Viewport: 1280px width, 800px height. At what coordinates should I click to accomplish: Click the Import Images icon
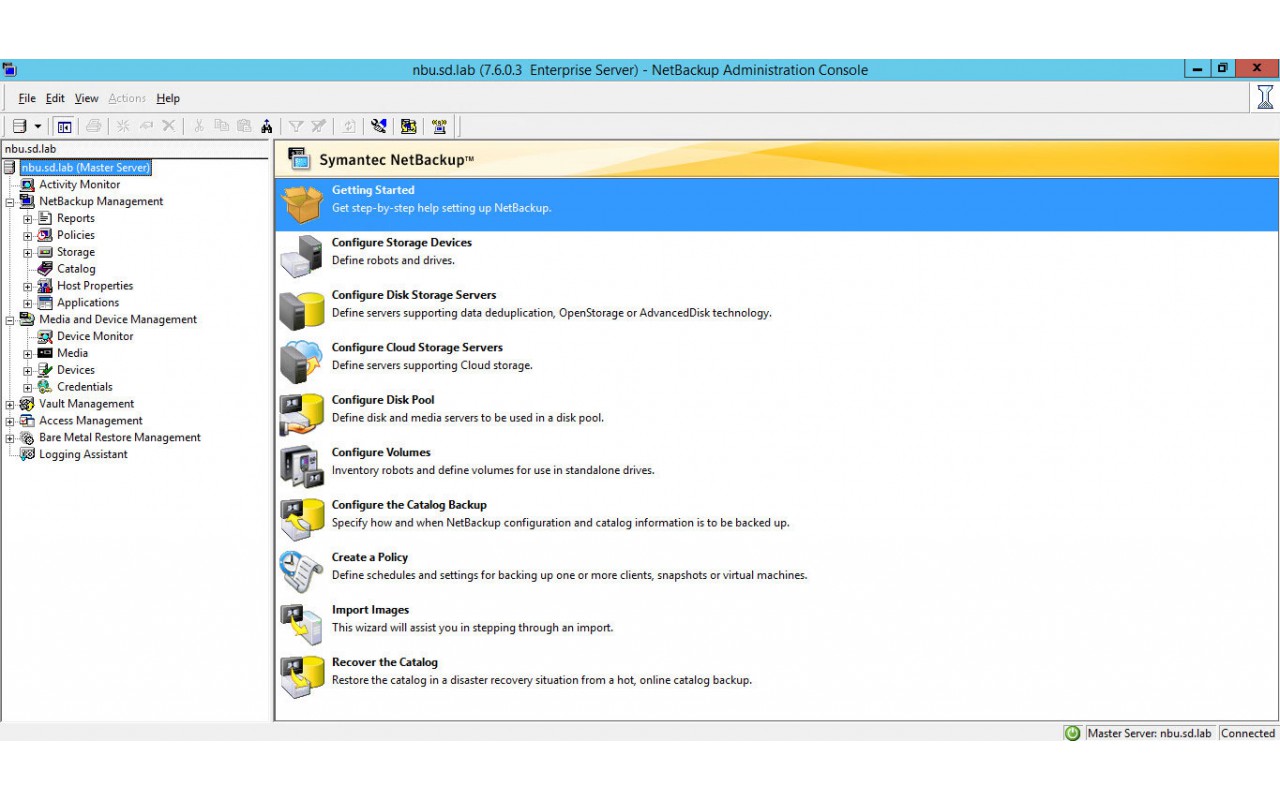(x=302, y=624)
